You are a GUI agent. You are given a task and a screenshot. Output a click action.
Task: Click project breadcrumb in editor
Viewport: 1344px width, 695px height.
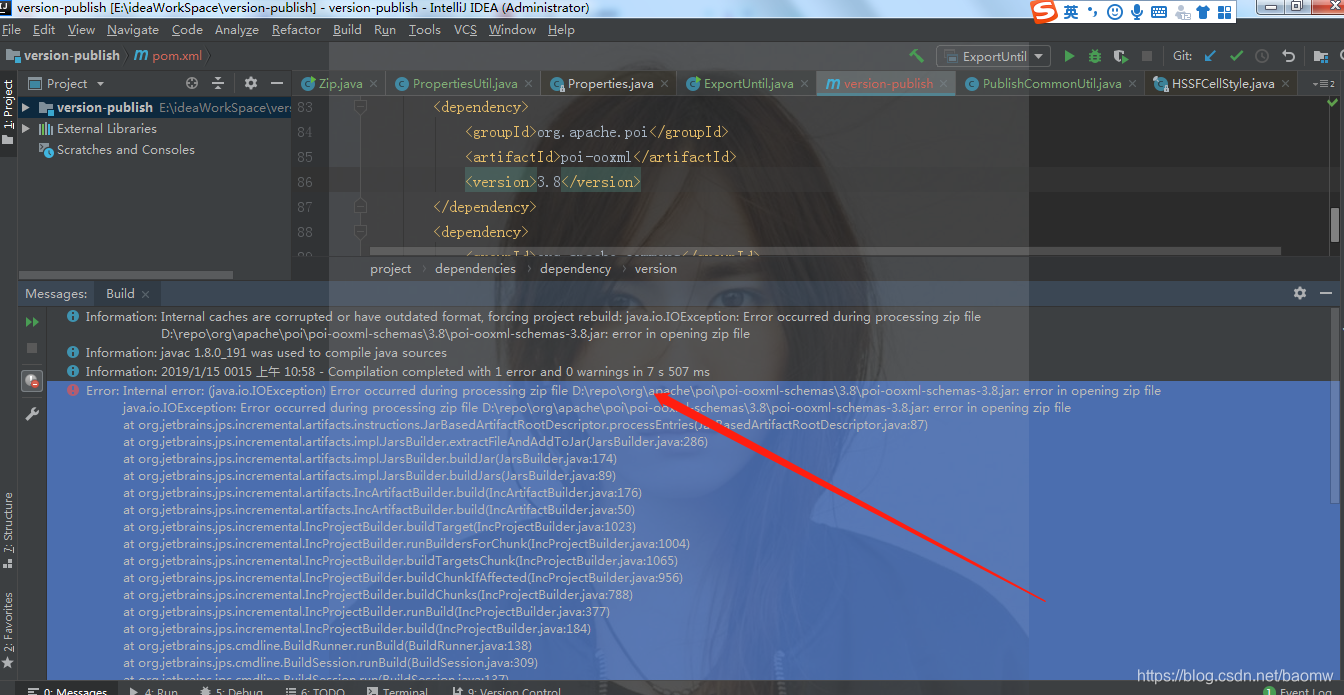pos(390,268)
